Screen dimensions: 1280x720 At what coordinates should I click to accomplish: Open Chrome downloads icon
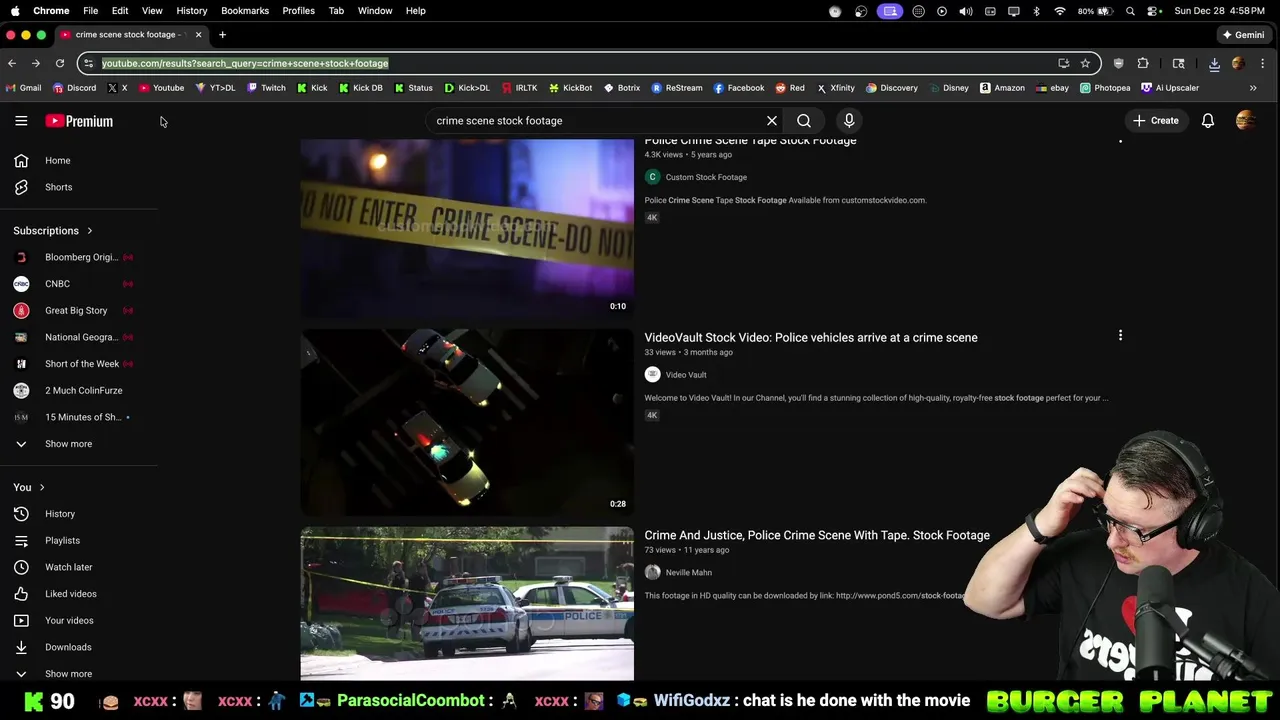1214,63
